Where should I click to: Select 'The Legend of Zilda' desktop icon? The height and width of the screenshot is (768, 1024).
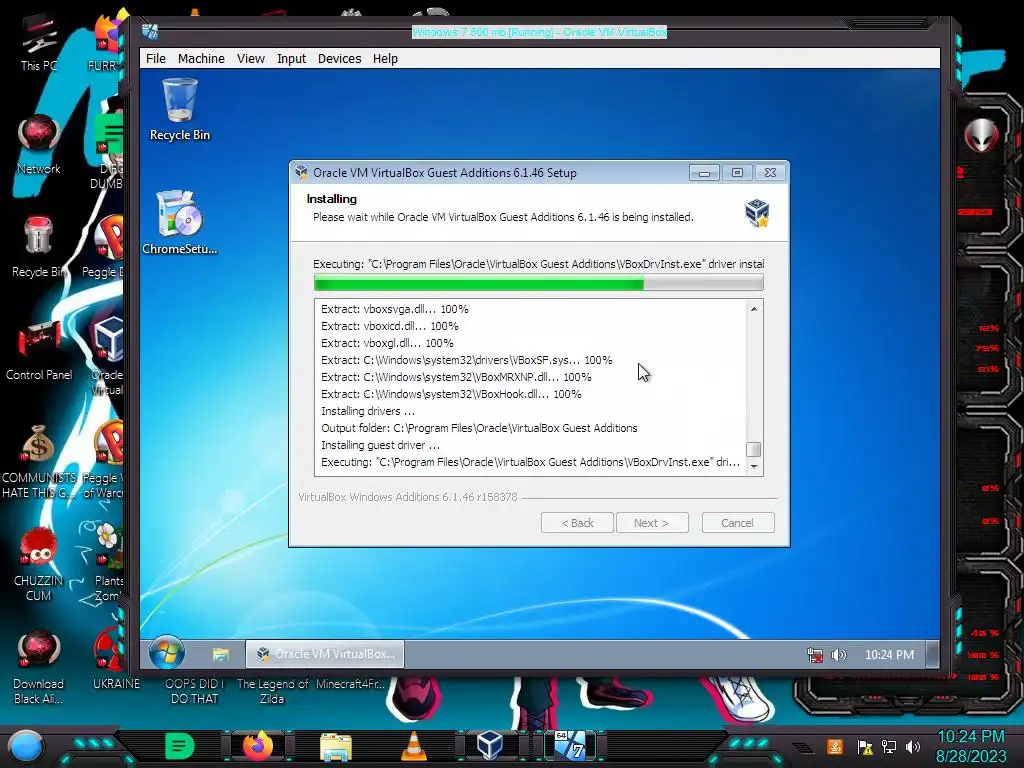[x=272, y=691]
